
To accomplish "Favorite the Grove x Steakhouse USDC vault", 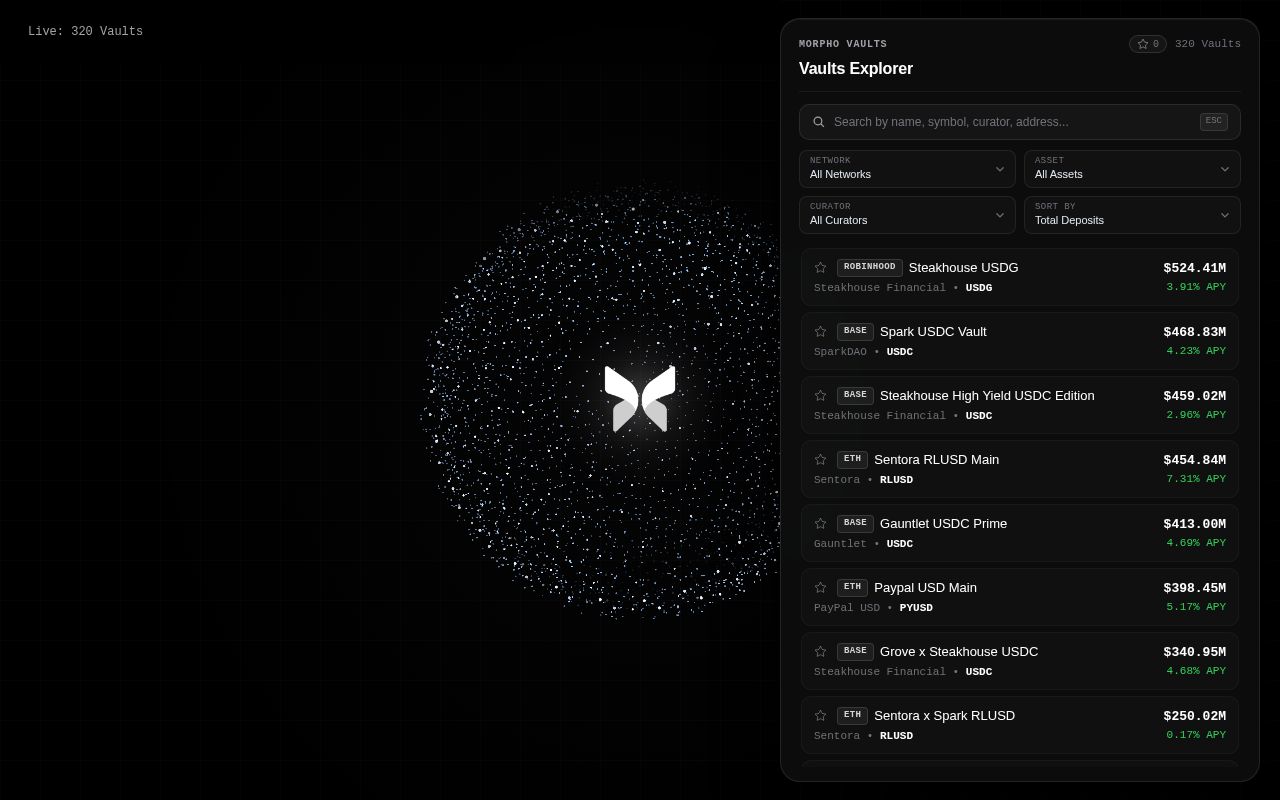I will [x=821, y=652].
